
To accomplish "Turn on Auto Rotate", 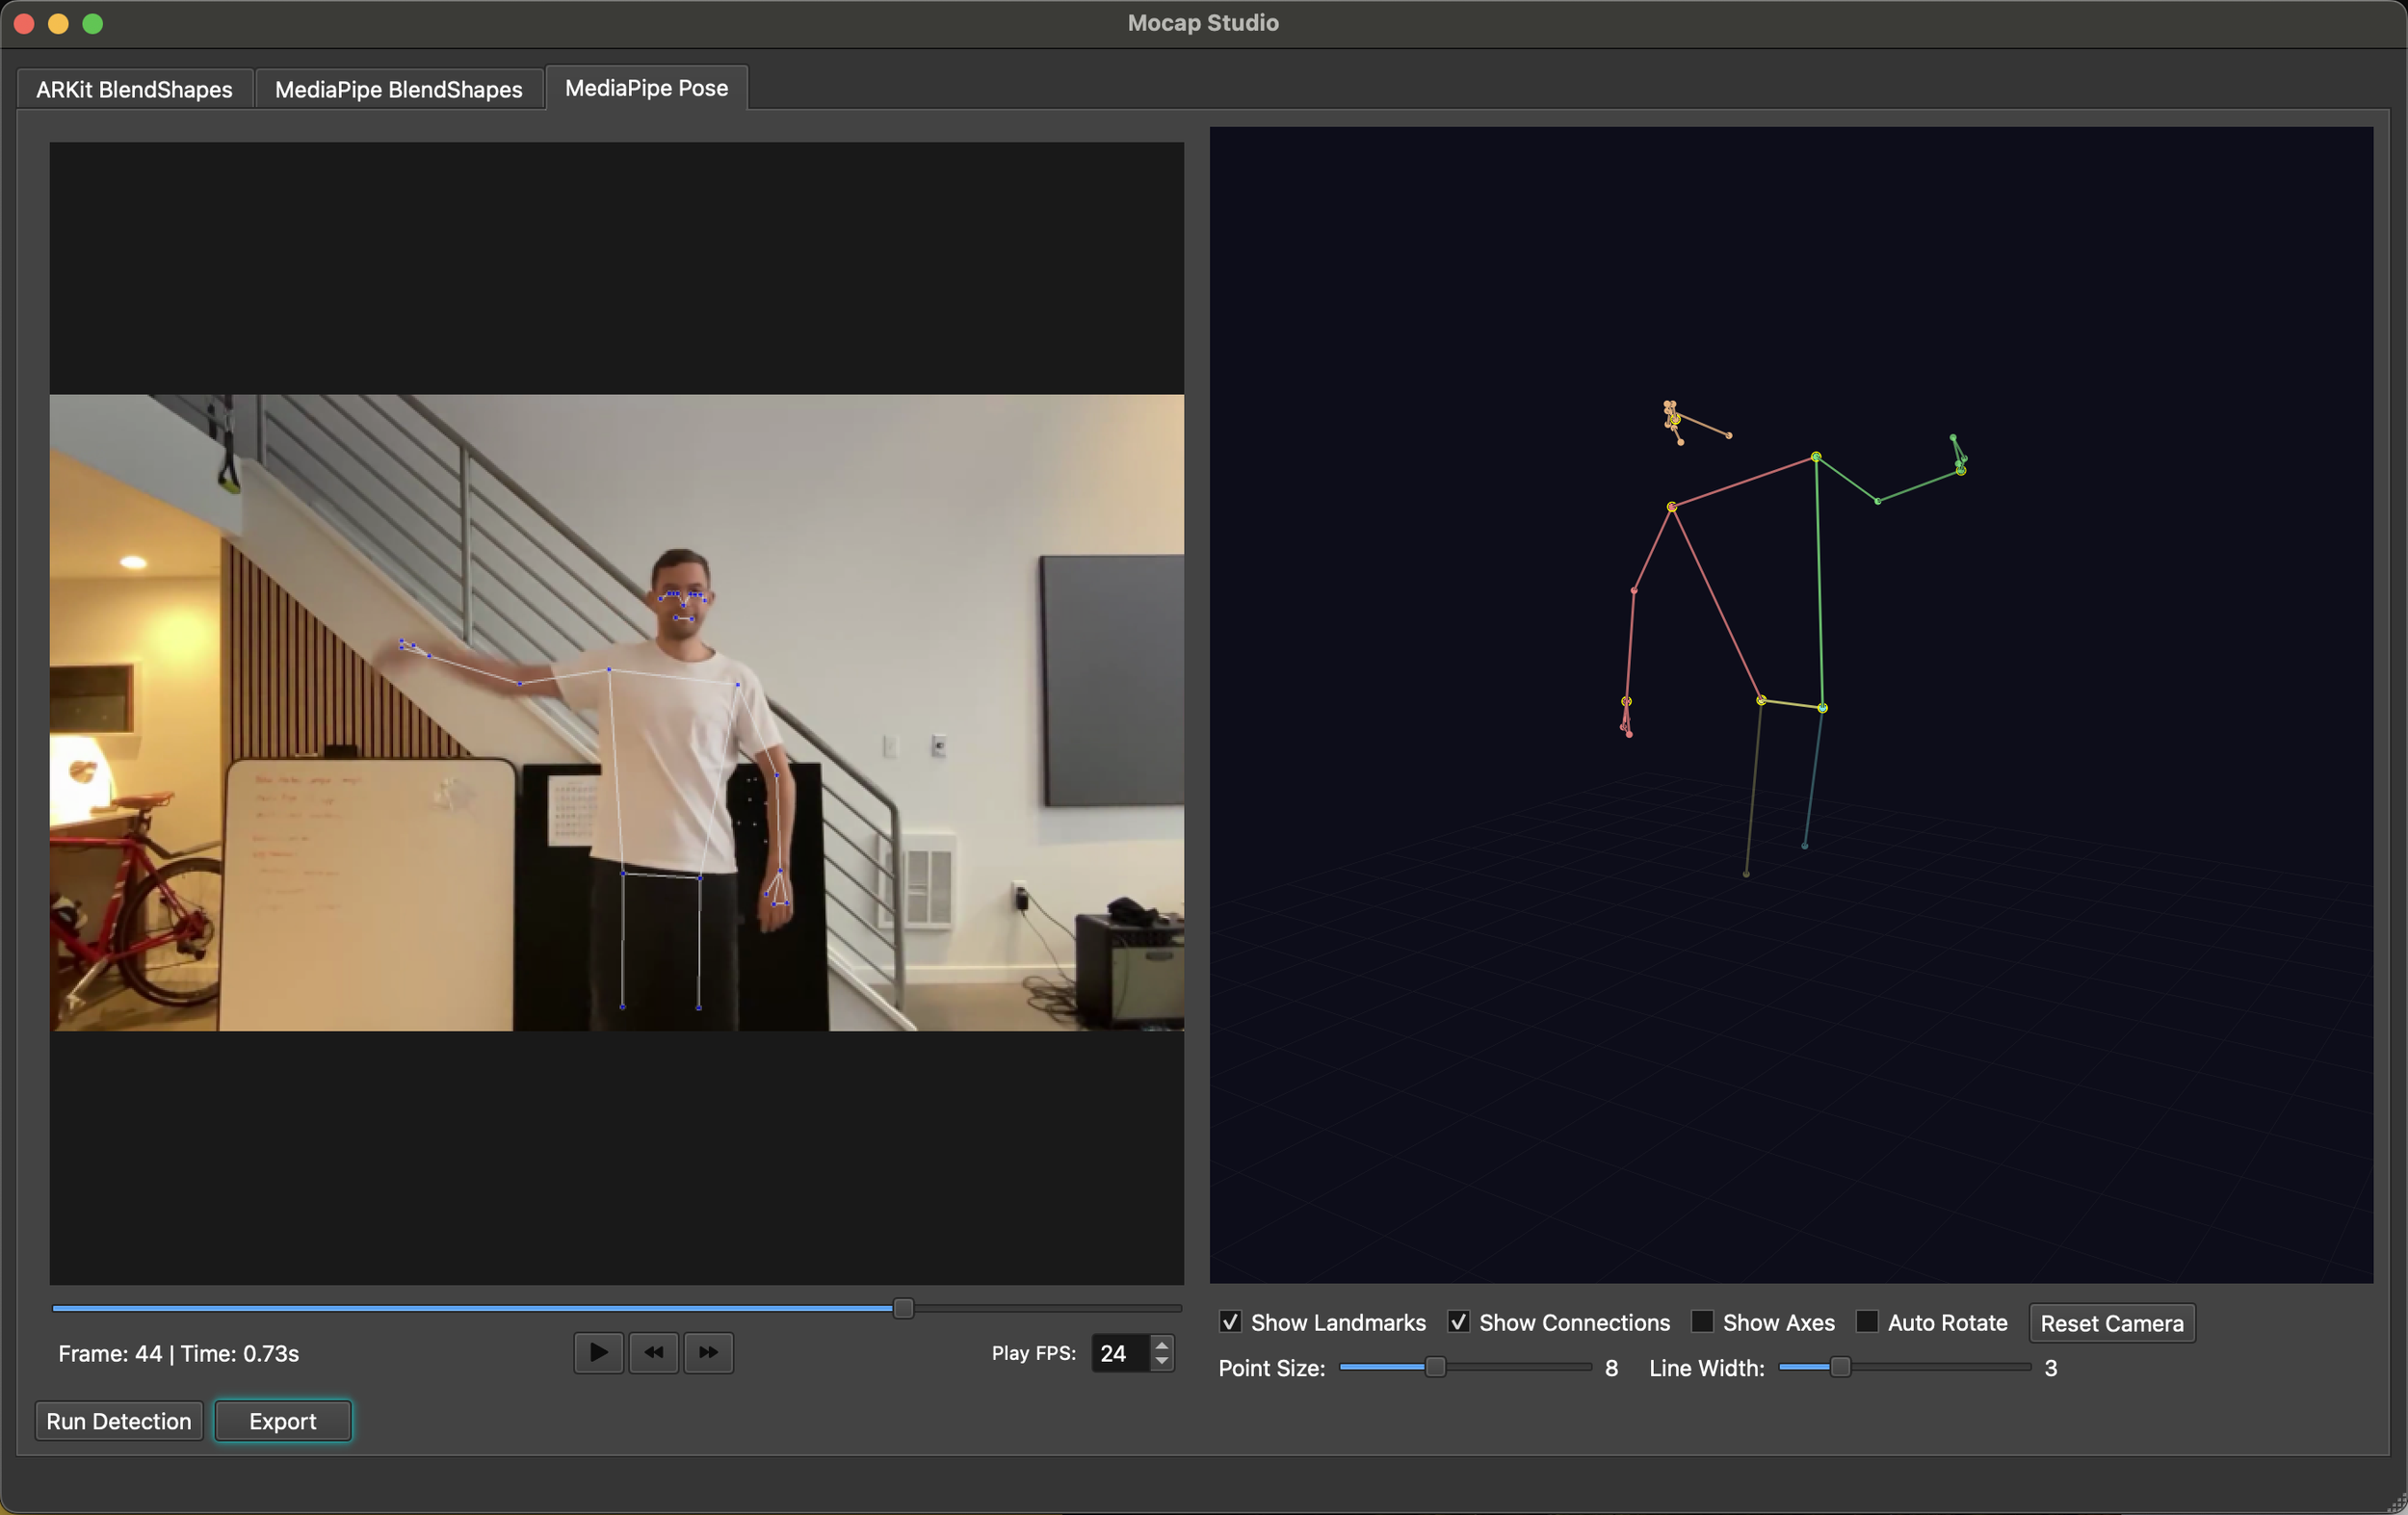I will 1867,1322.
